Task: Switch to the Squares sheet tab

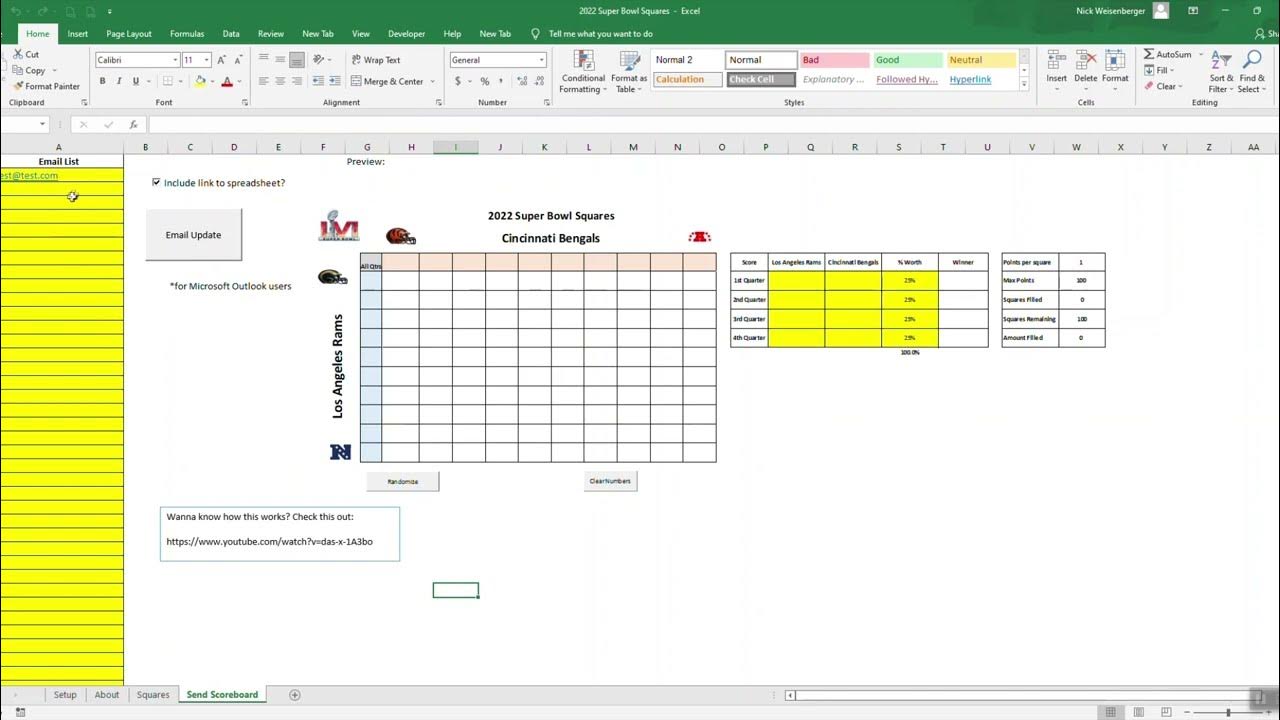Action: coord(153,695)
